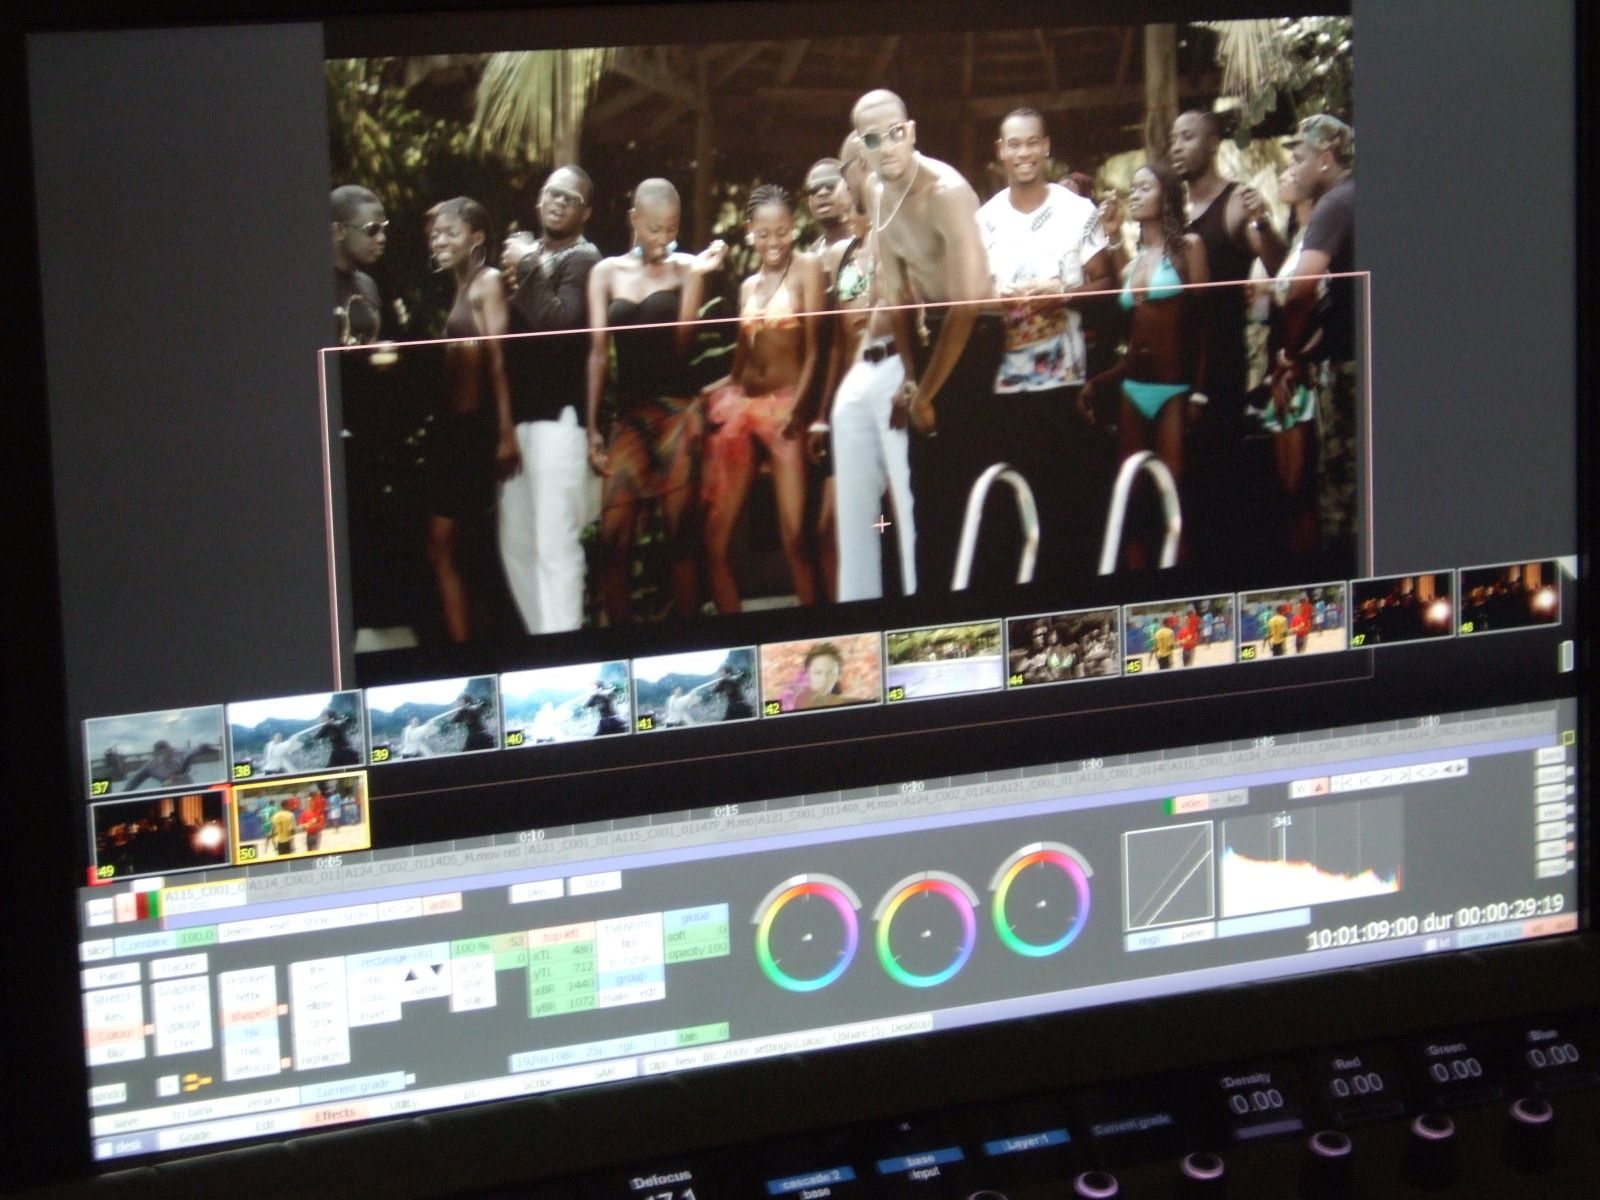Select storyboard thumbnail number 44
Screen dimensions: 1600x1200
tap(1063, 646)
